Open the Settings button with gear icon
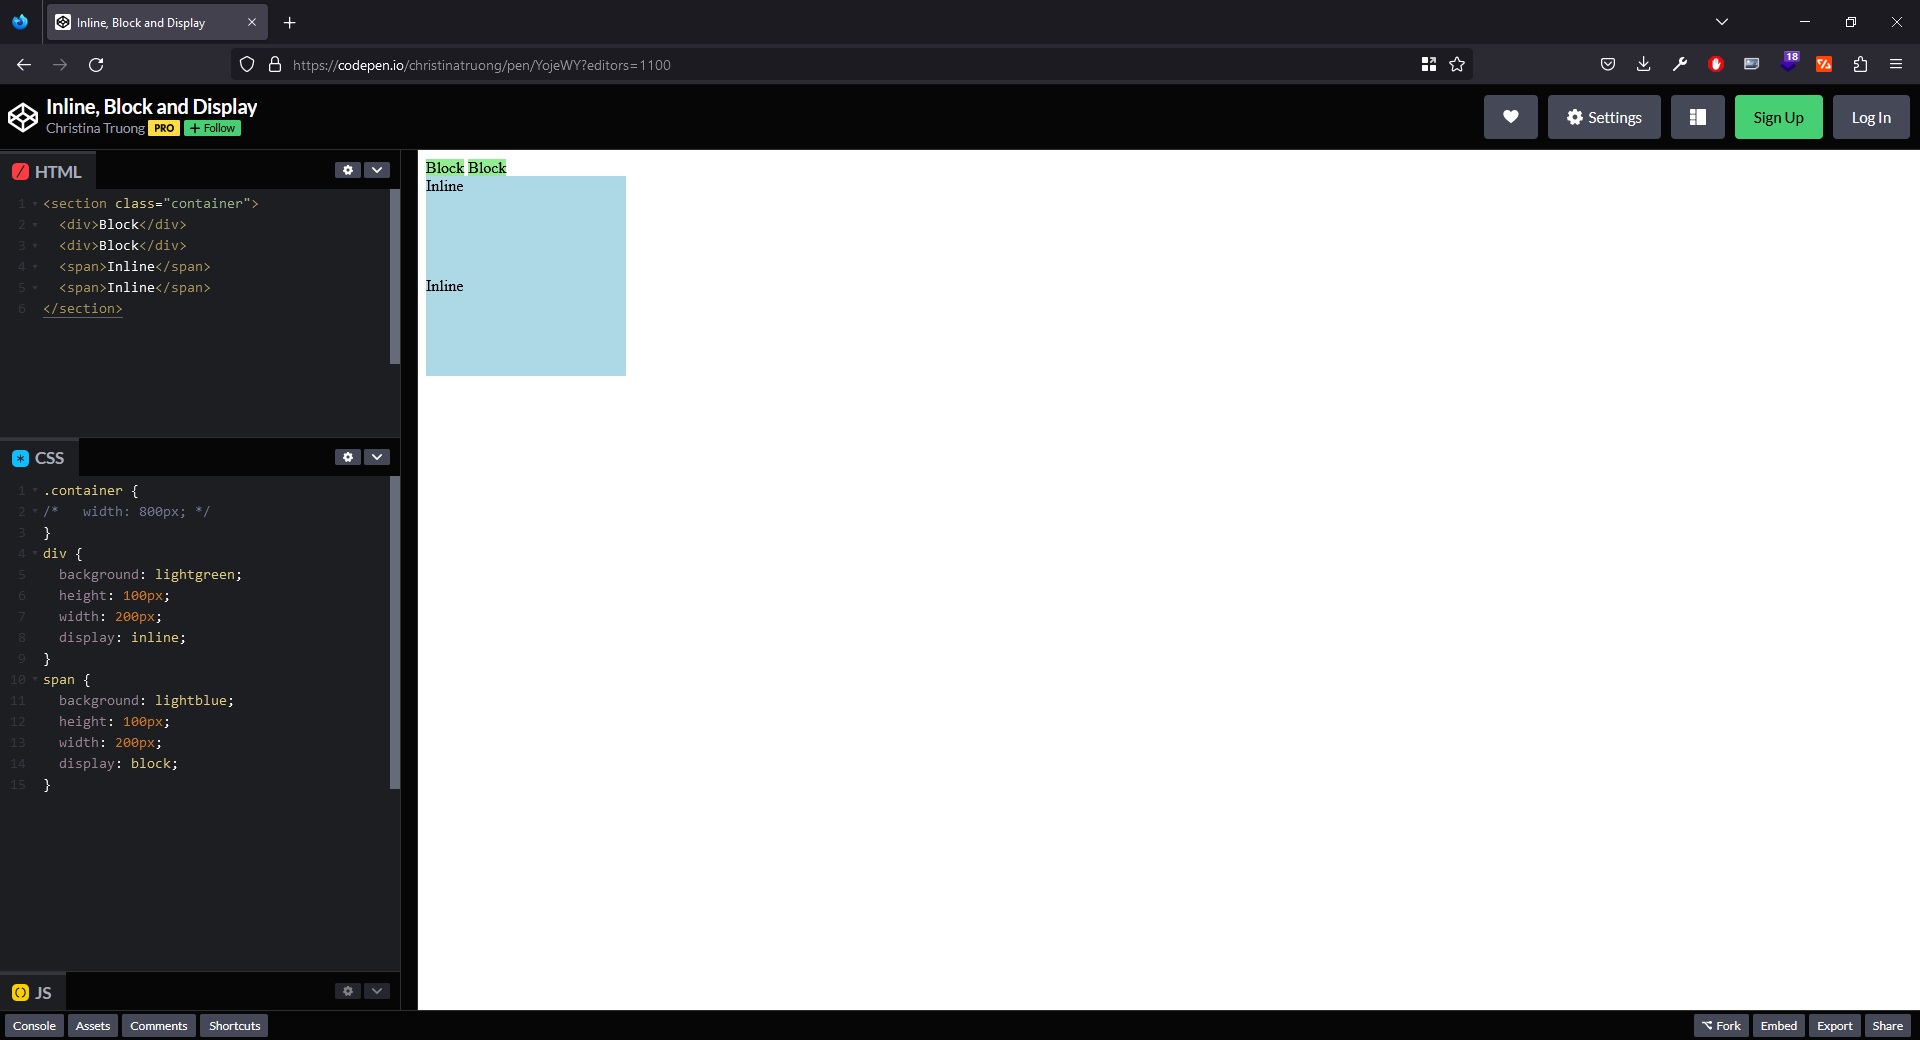Screen dimensions: 1920x1040 [x=1604, y=117]
